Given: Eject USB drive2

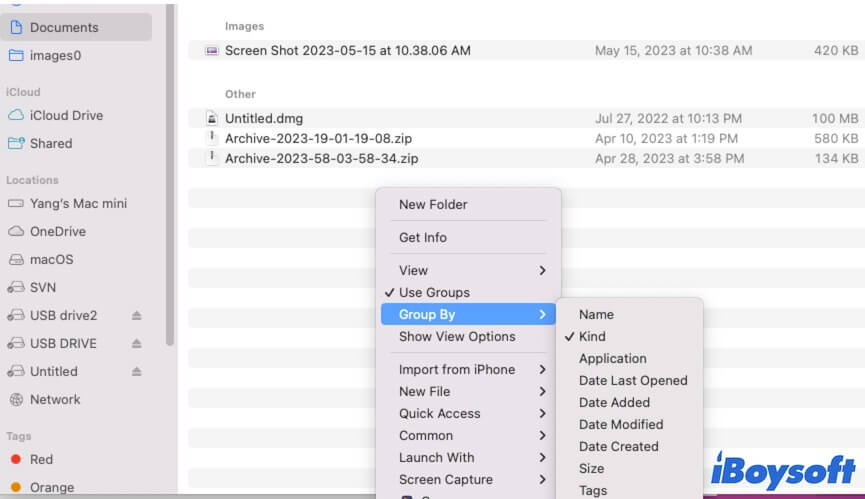Looking at the screenshot, I should coord(136,315).
